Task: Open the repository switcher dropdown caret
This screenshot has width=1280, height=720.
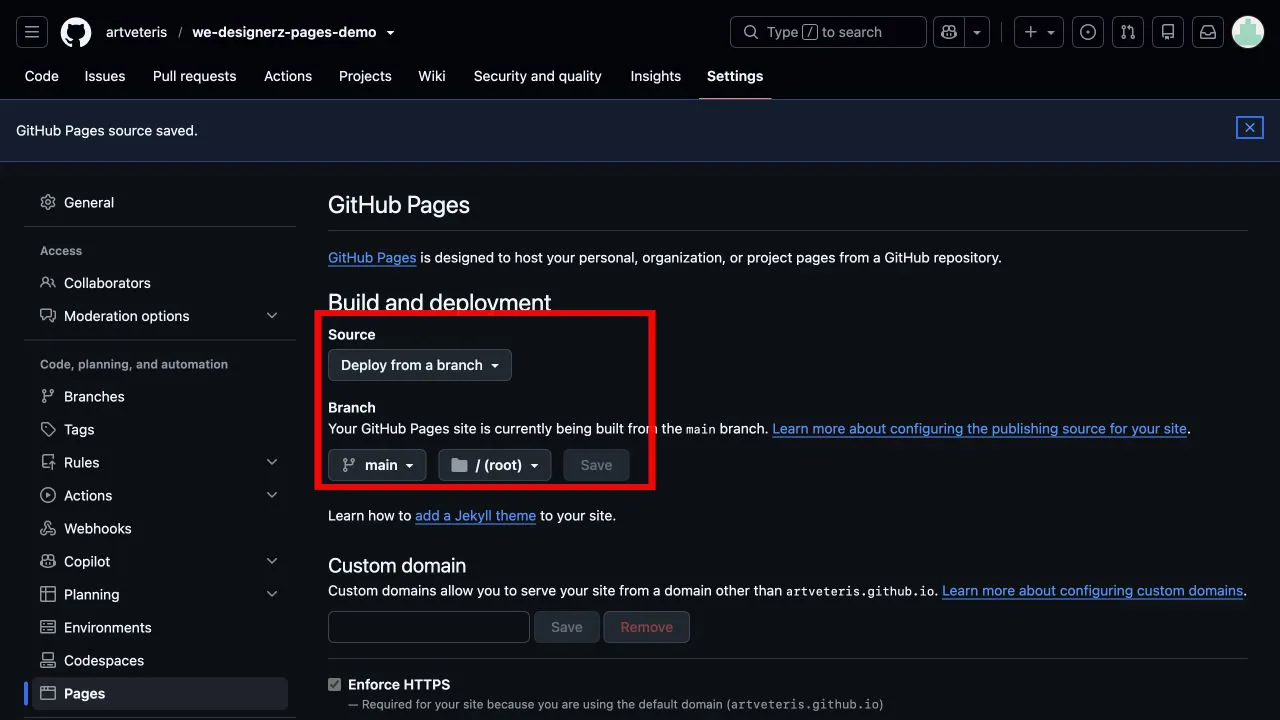Action: click(x=390, y=33)
